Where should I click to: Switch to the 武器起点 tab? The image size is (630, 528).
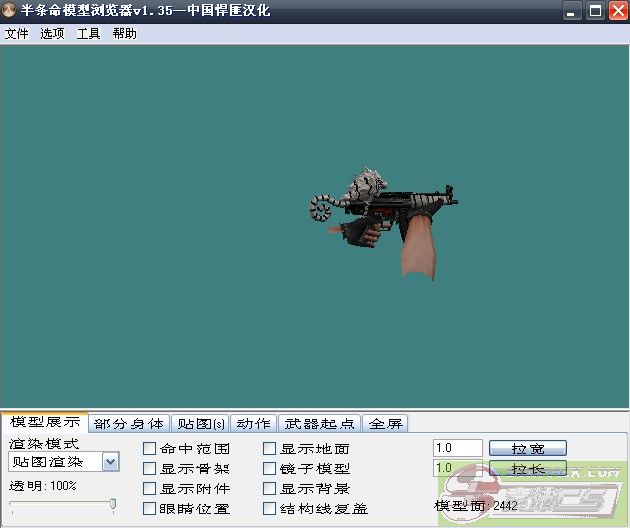(x=317, y=424)
